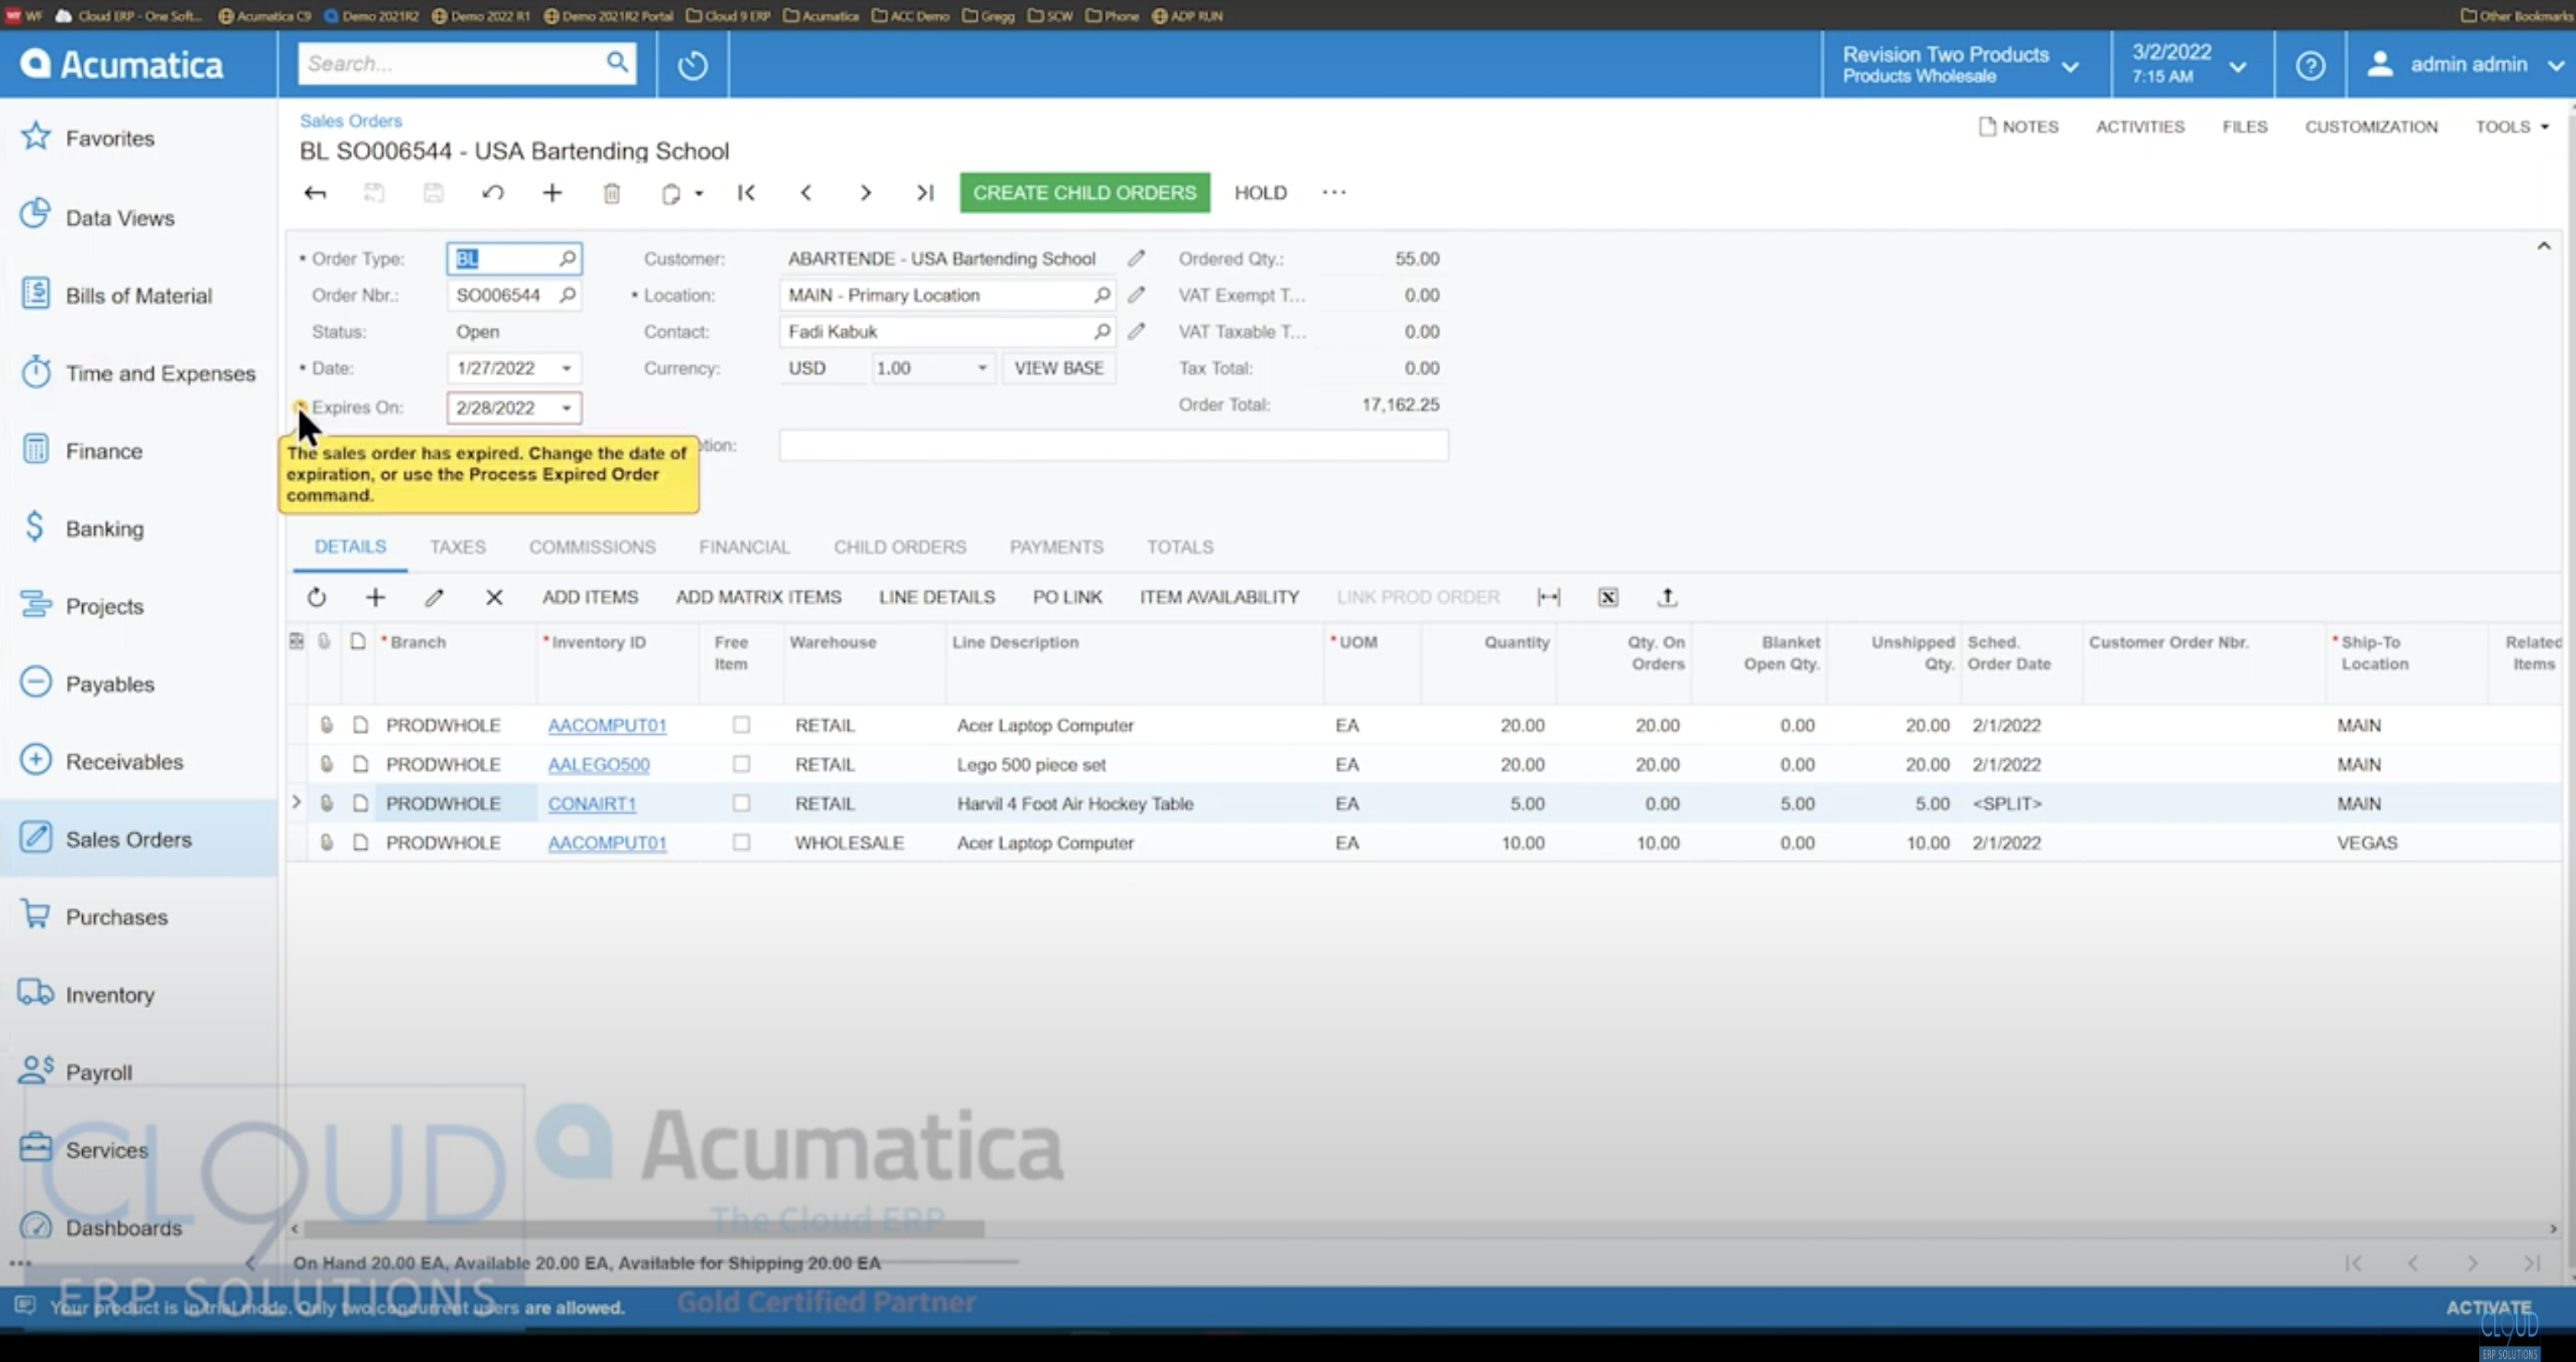2576x1362 pixels.
Task: Click the refresh icon in the details grid toolbar
Action: click(317, 597)
